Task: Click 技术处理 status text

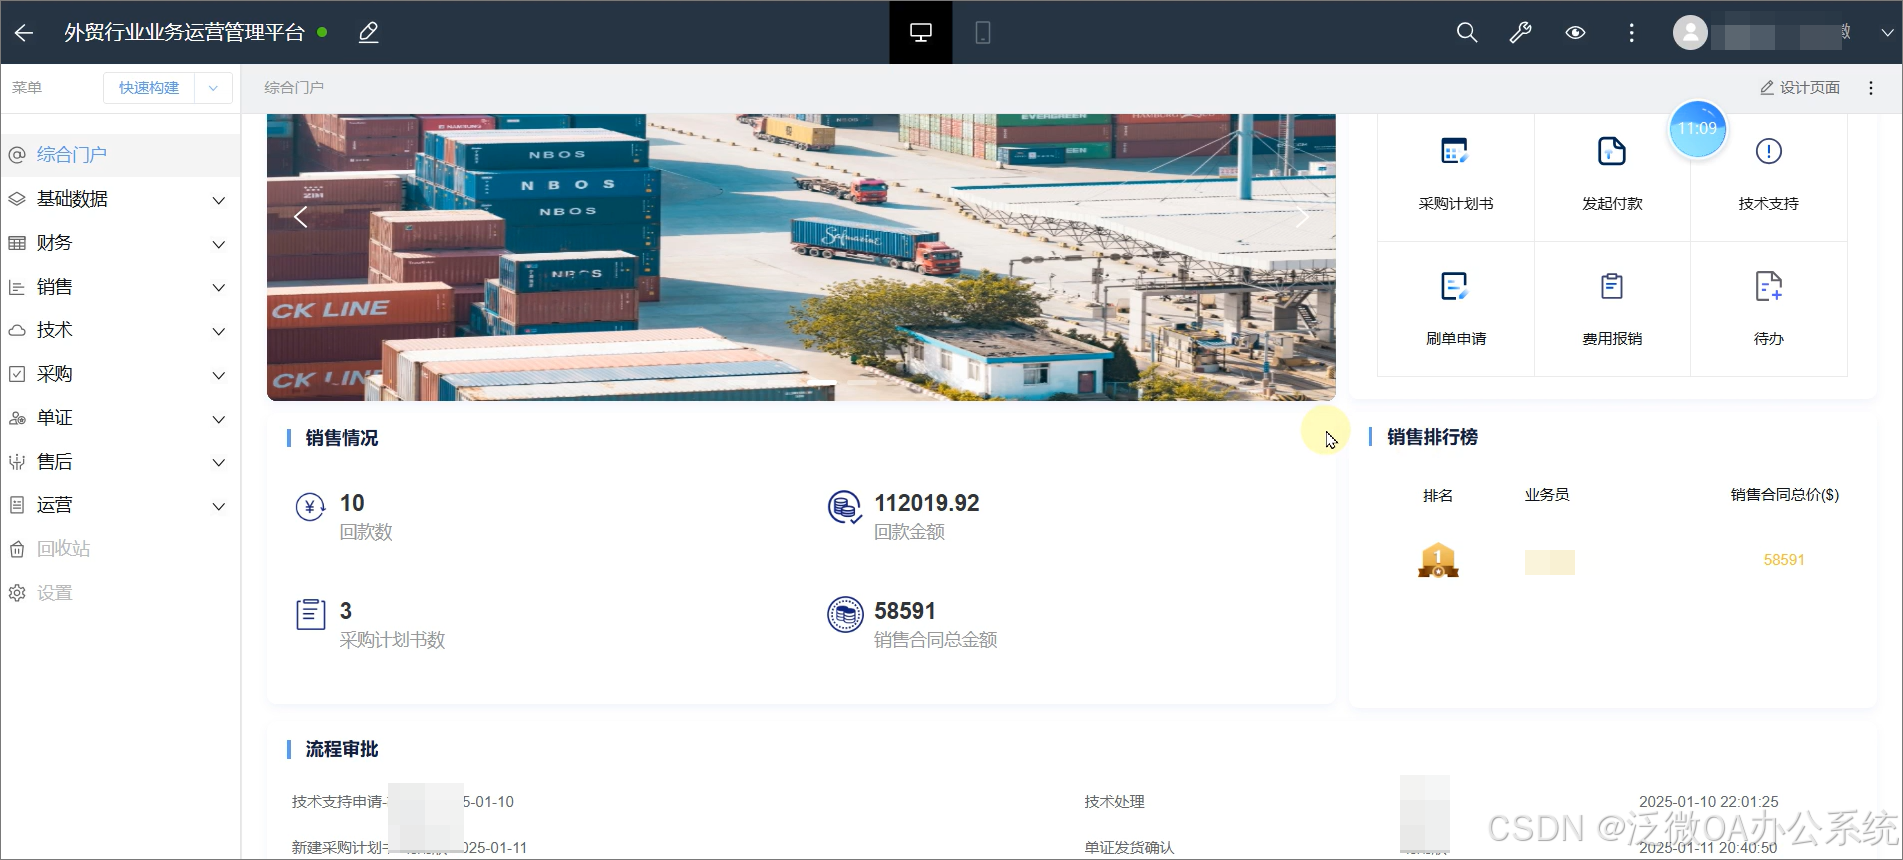Action: (x=1114, y=802)
